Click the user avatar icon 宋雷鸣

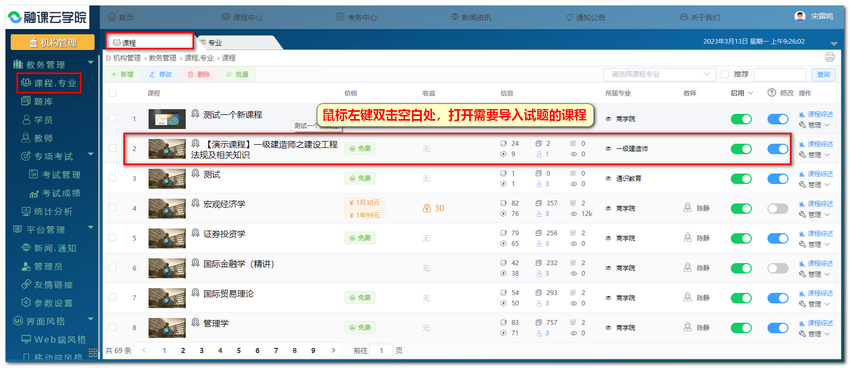800,17
